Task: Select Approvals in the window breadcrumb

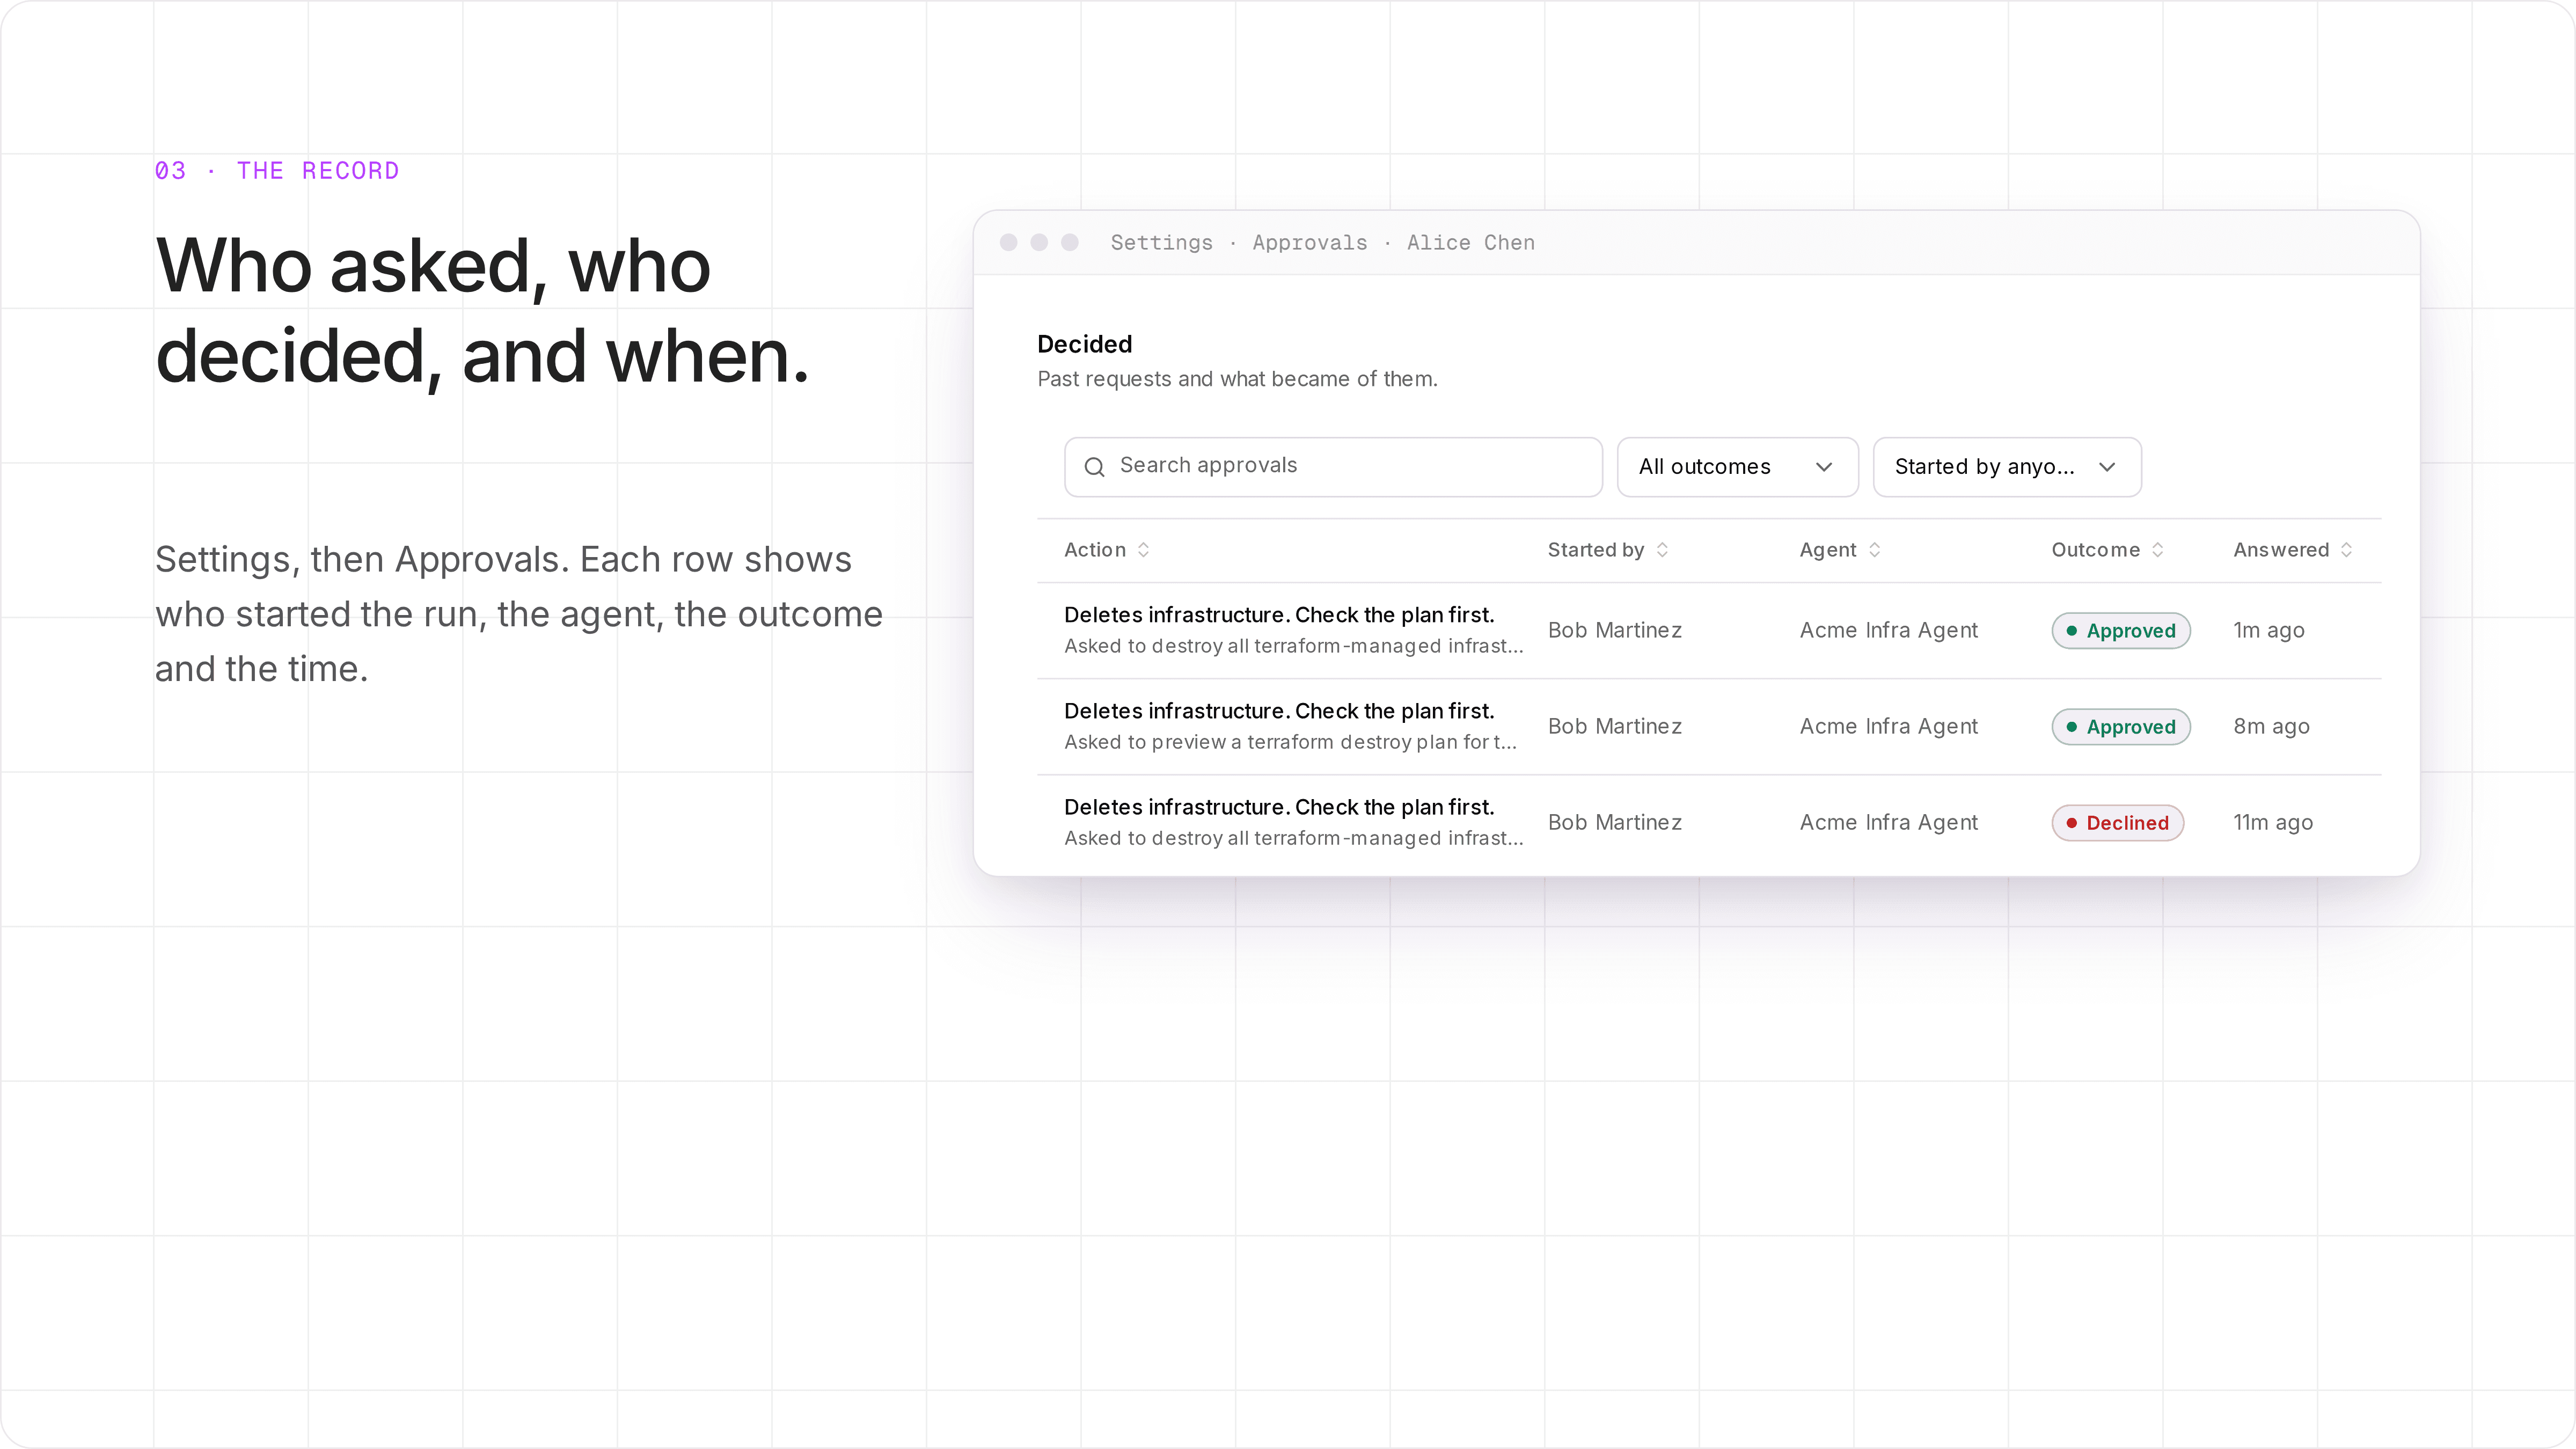Action: [1309, 243]
